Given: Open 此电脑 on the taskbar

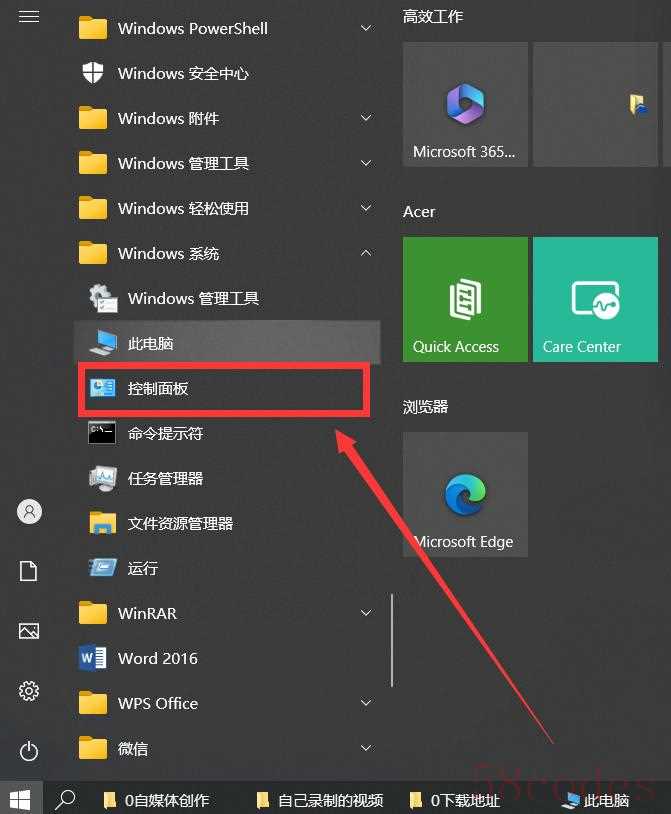Looking at the screenshot, I should 596,800.
